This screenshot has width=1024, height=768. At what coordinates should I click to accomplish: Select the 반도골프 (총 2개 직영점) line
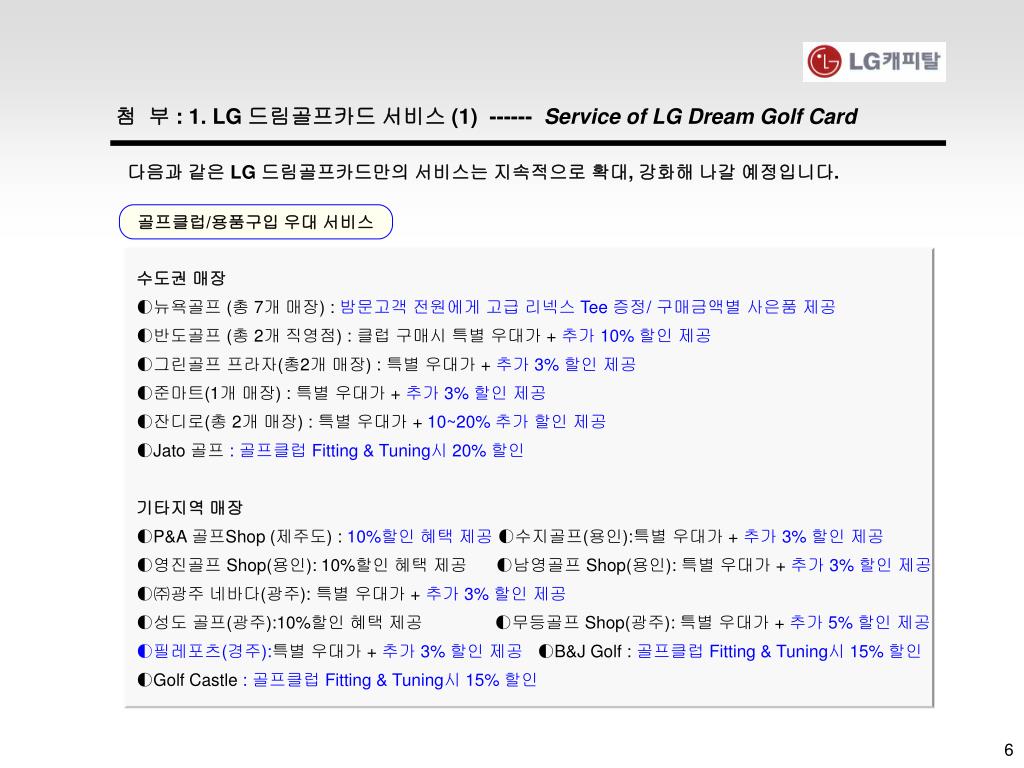tap(424, 336)
